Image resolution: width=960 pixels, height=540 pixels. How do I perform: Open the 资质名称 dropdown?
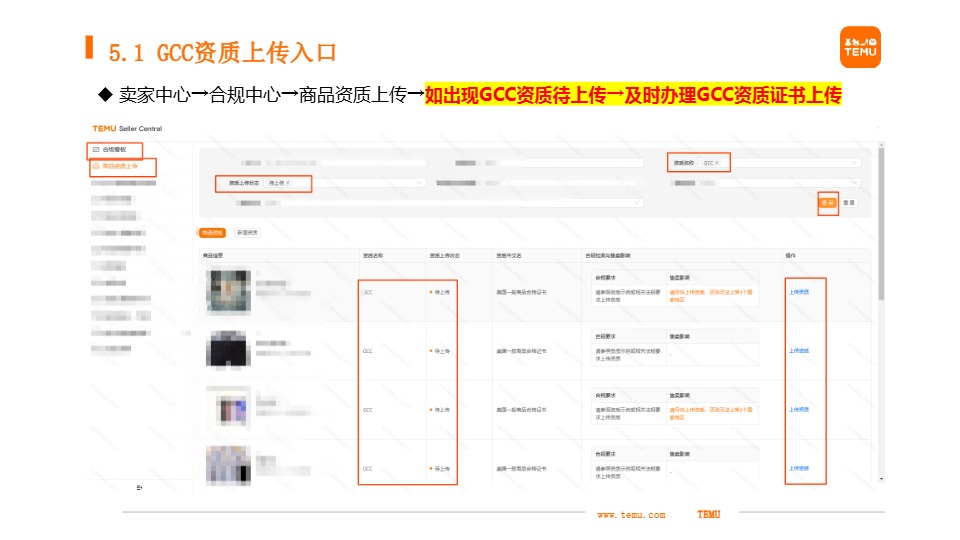(779, 163)
